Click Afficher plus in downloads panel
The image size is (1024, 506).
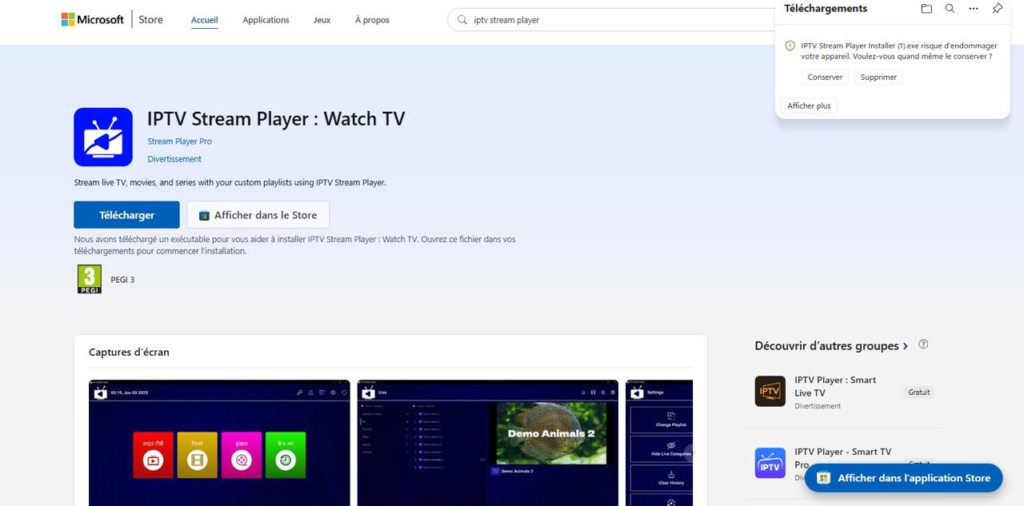coord(809,106)
